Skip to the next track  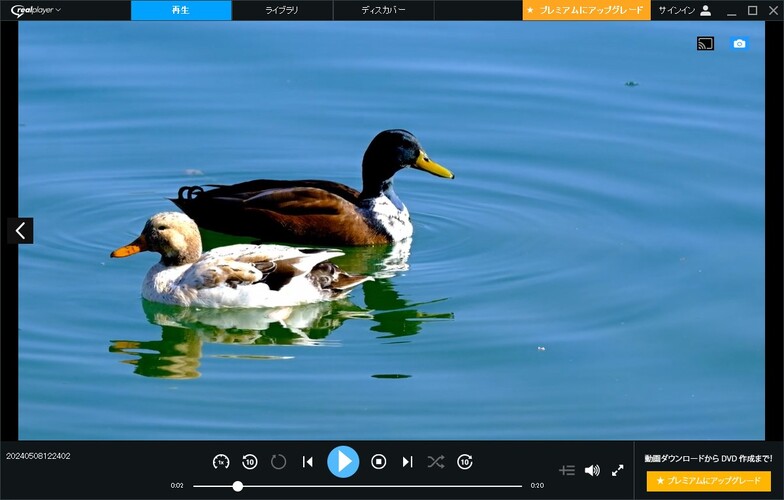408,462
